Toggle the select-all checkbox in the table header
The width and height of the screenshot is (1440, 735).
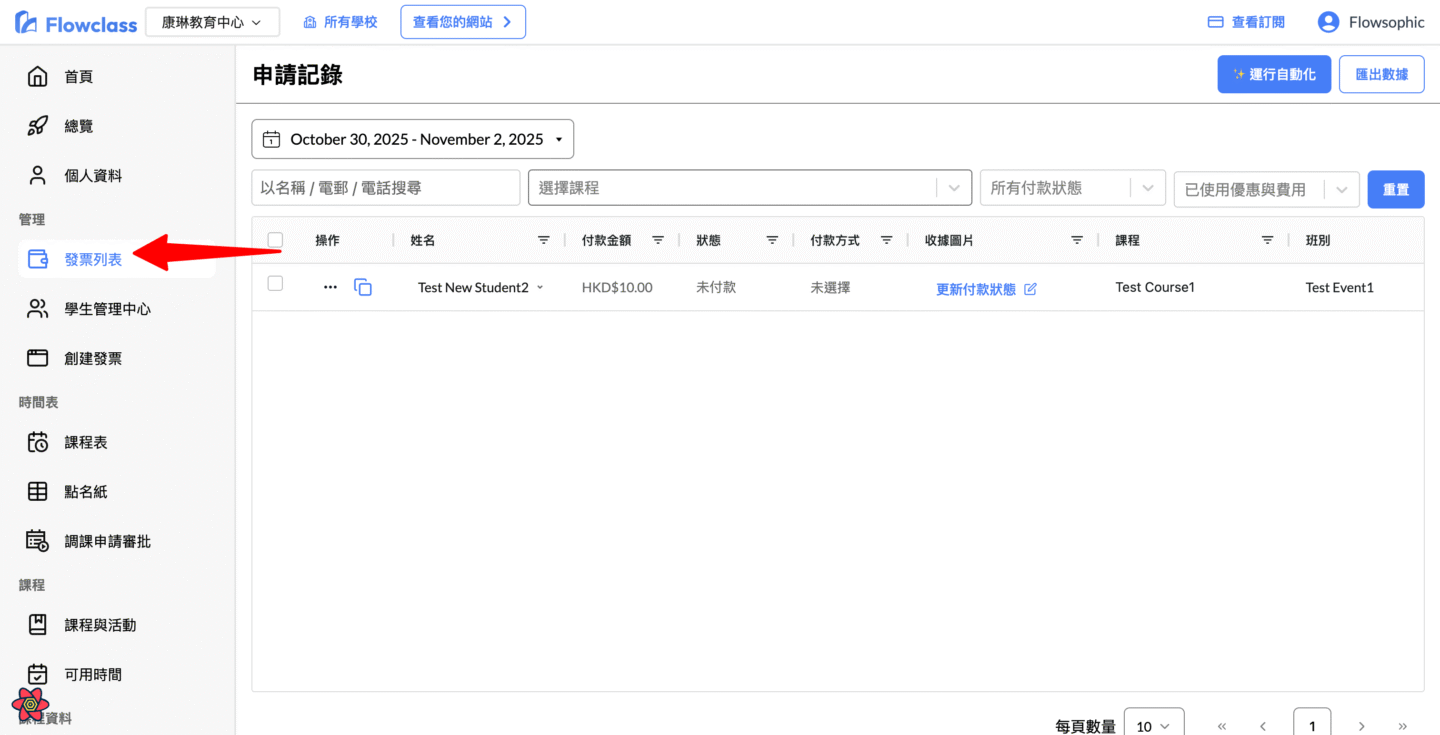[276, 240]
